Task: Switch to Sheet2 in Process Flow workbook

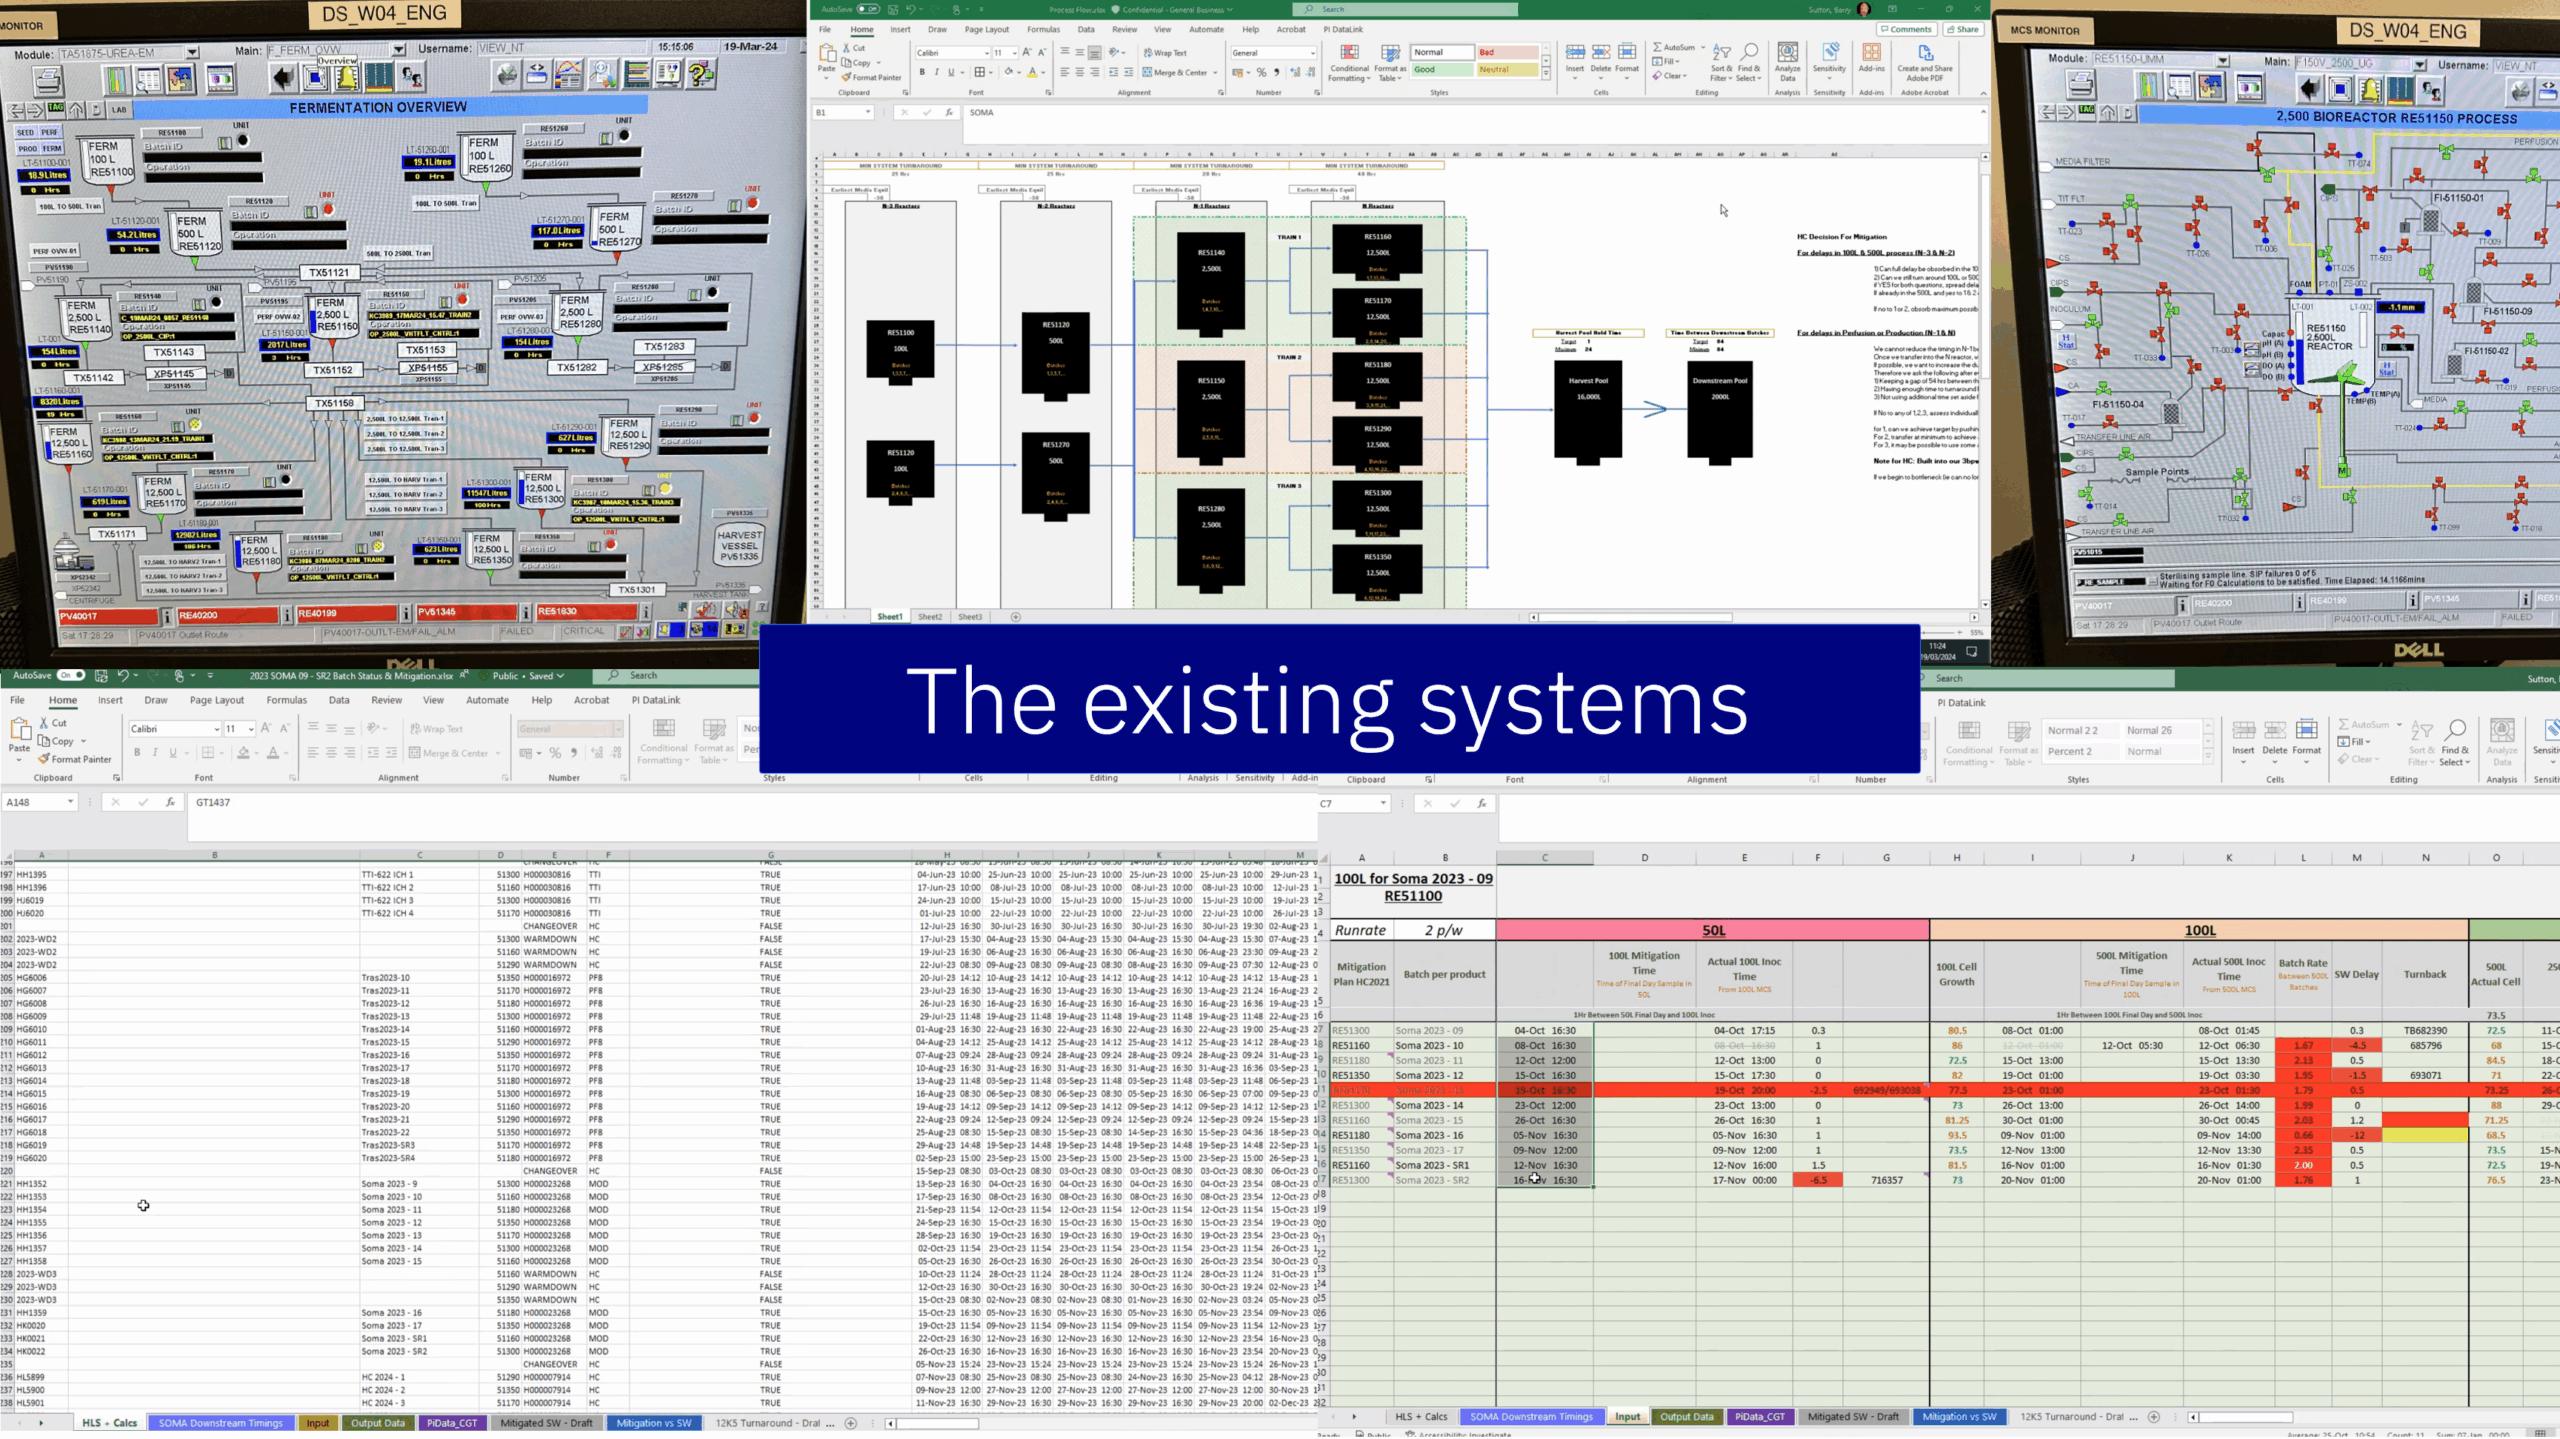Action: point(930,617)
